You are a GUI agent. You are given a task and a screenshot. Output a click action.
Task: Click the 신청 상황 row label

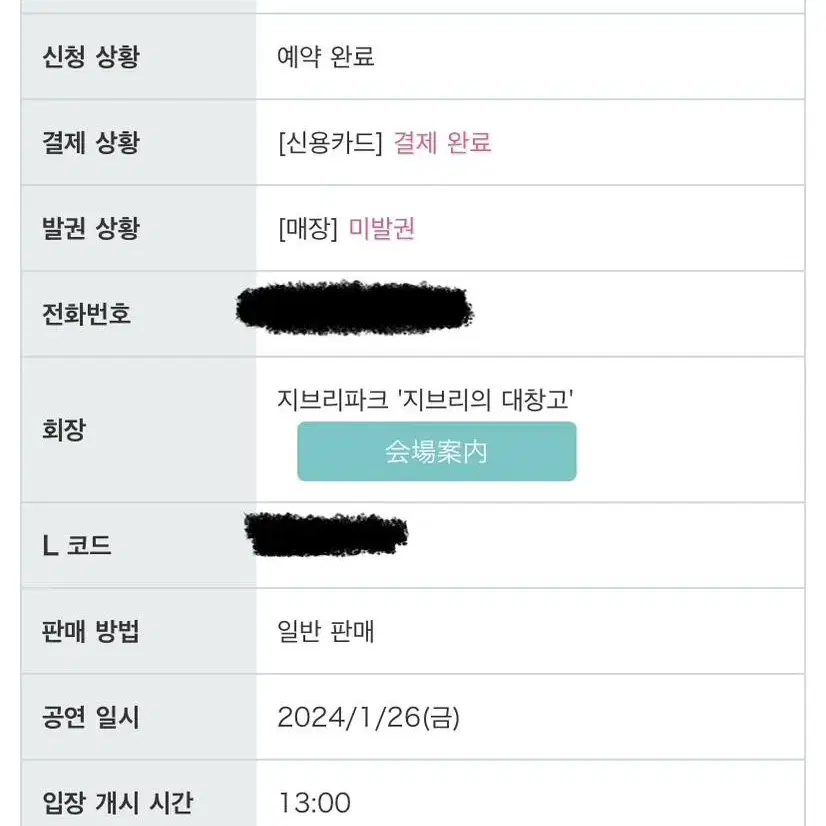[x=91, y=56]
